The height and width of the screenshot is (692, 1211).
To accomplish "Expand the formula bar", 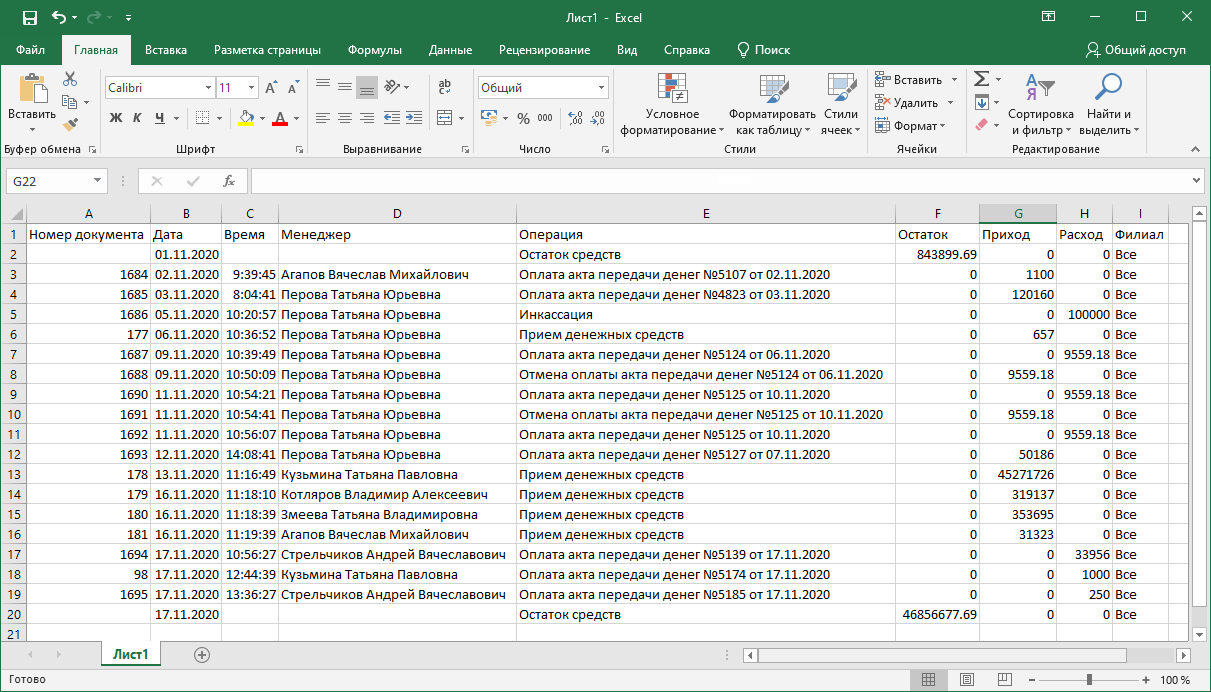I will coord(1197,181).
